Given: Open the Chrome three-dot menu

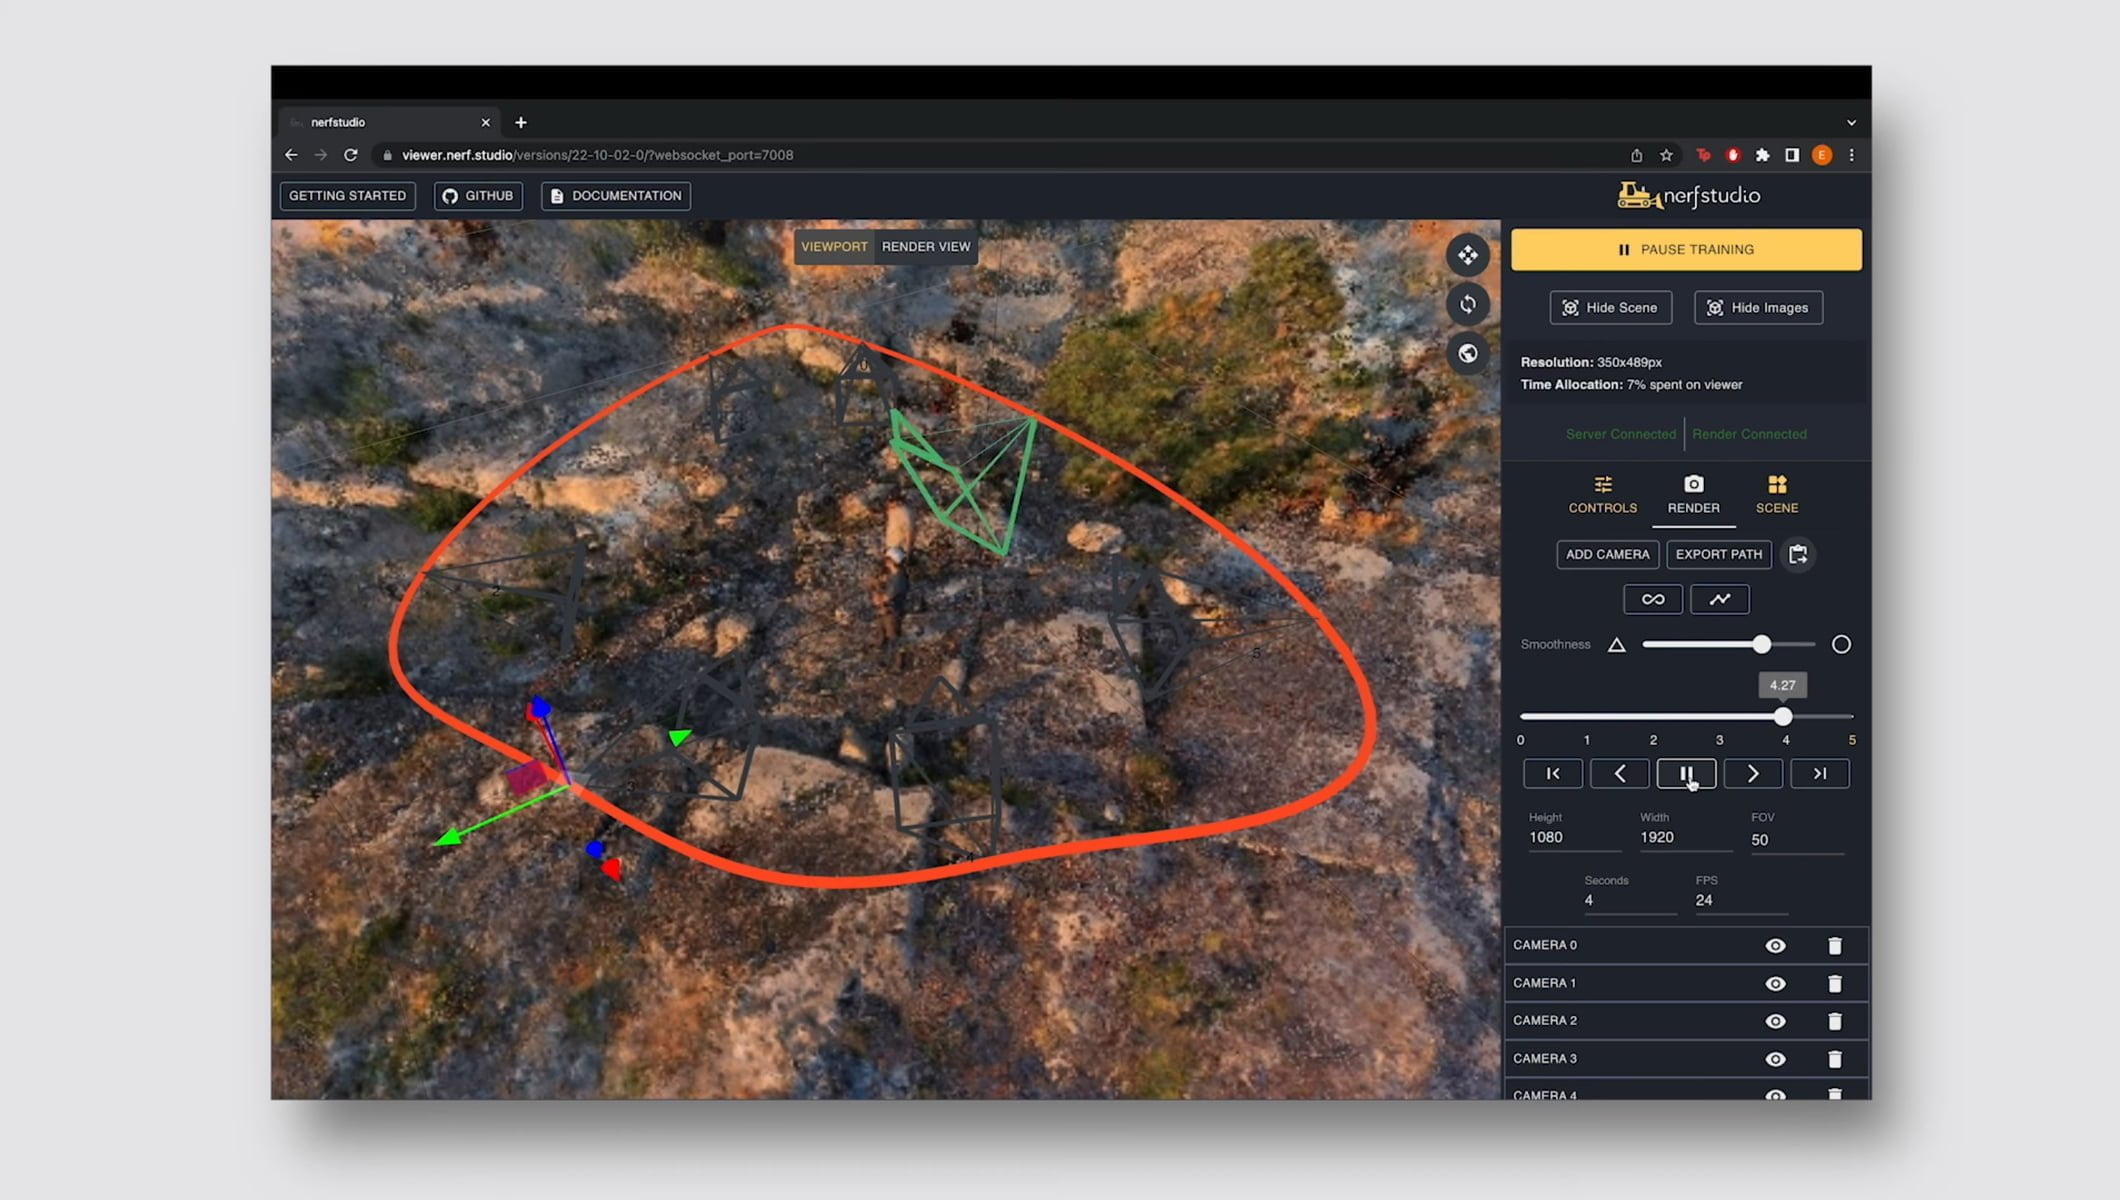Looking at the screenshot, I should pos(1851,155).
